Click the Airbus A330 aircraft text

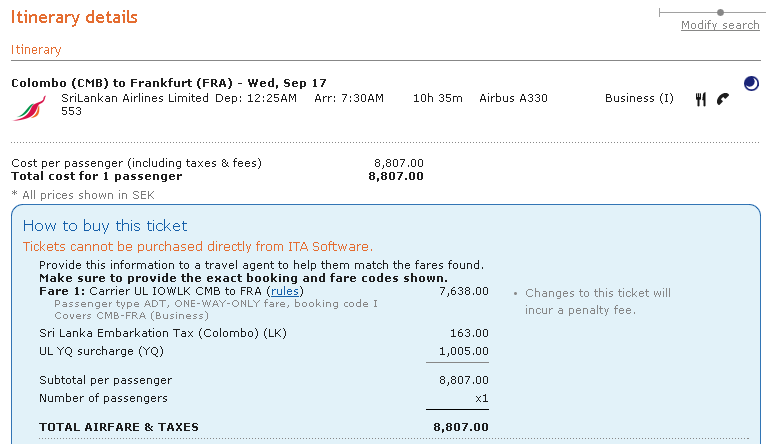513,98
